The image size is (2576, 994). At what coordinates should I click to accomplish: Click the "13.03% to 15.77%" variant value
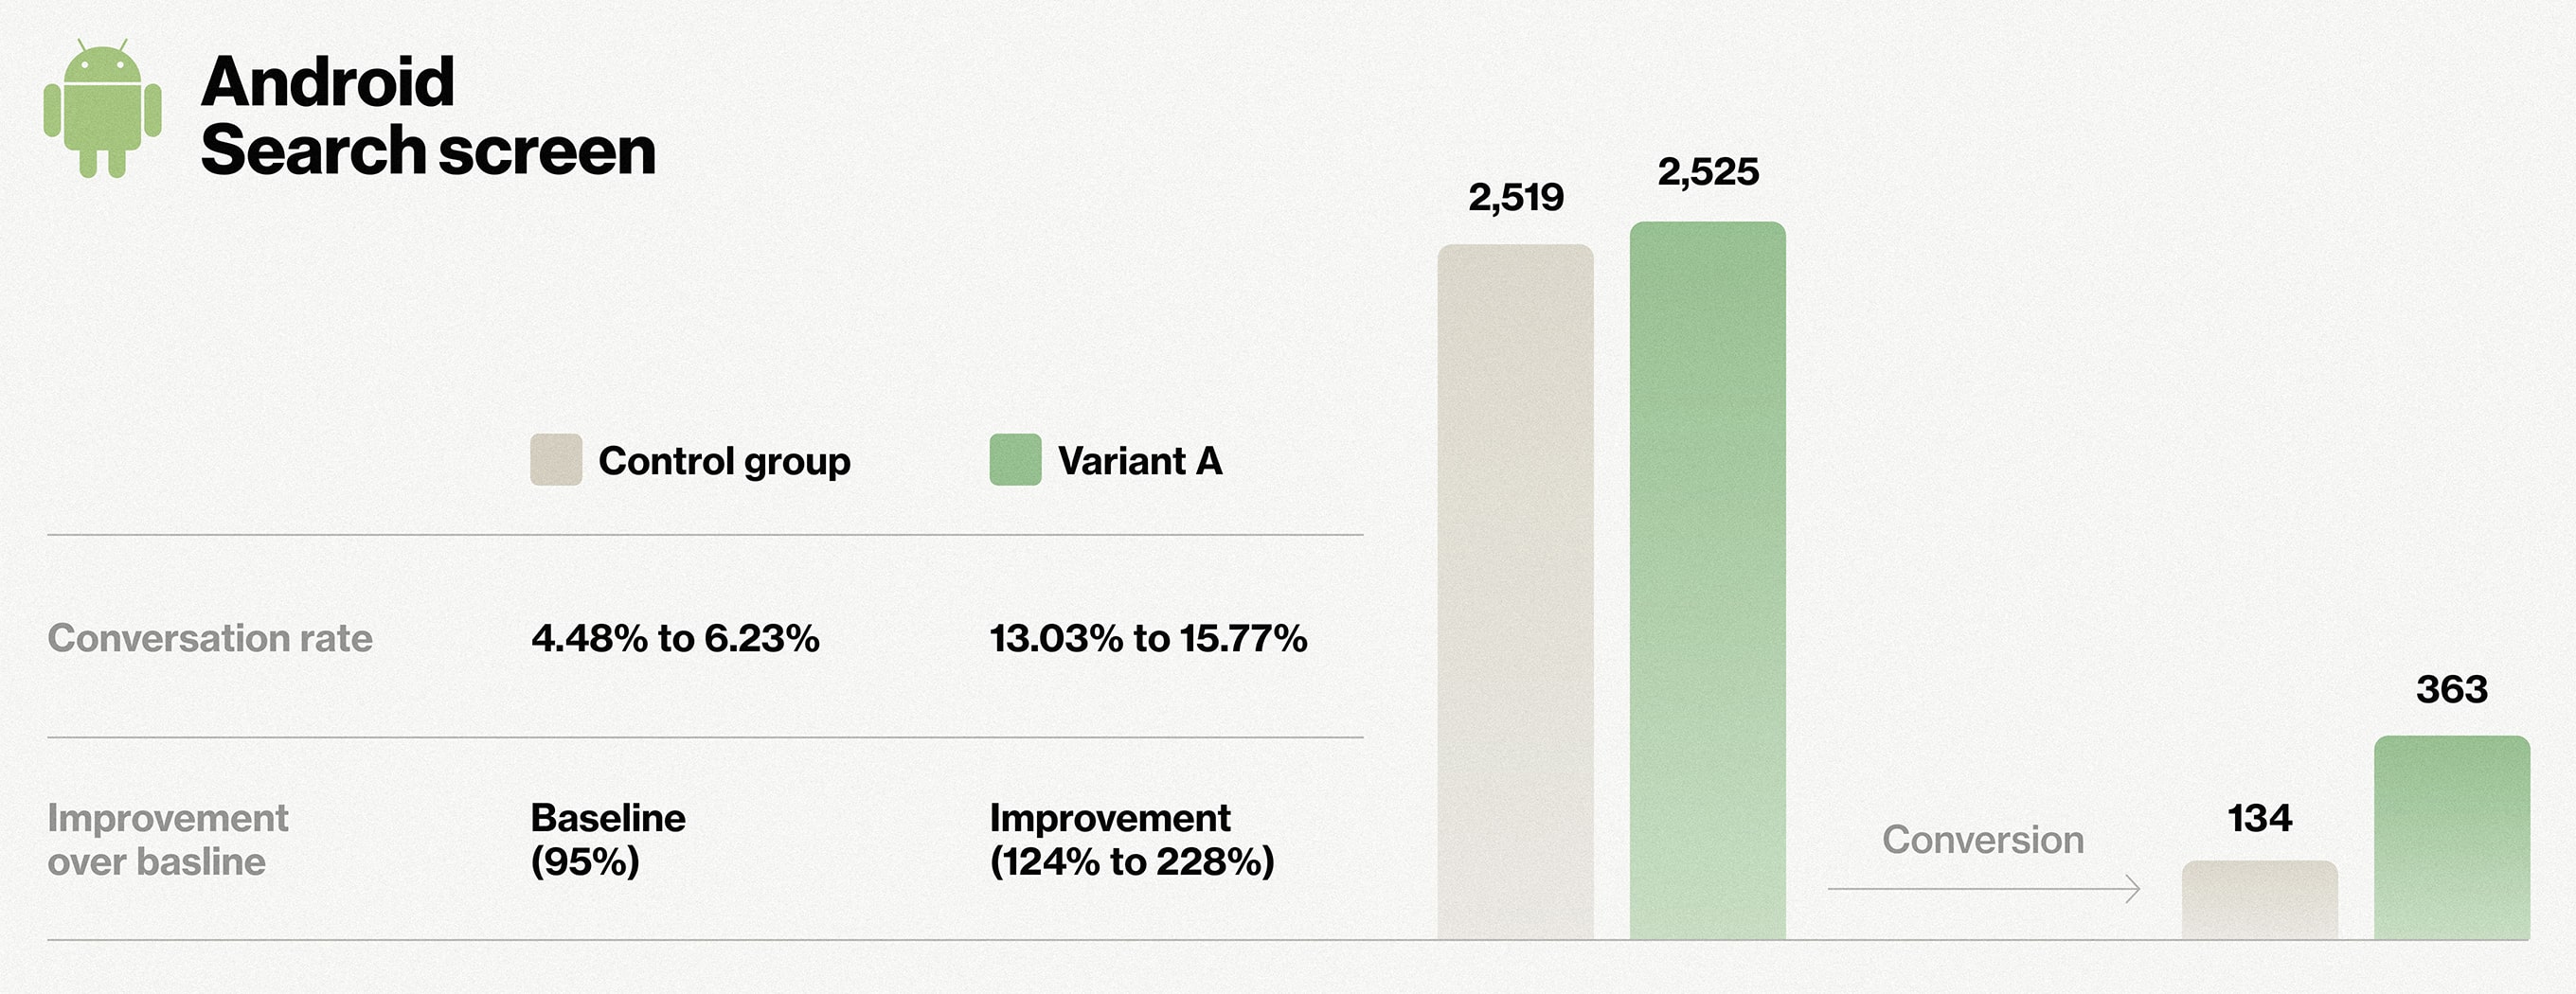point(1148,638)
